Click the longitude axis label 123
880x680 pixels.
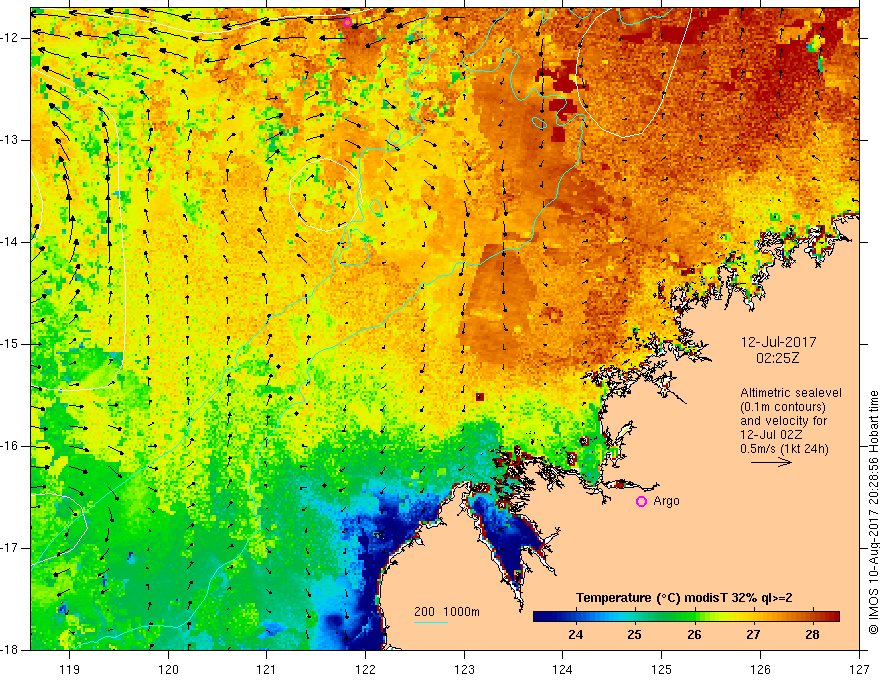pyautogui.click(x=464, y=669)
